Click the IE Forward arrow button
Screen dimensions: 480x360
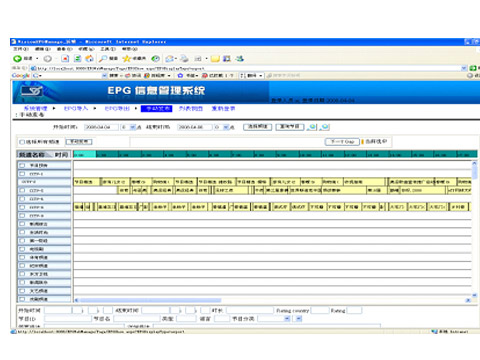[48, 59]
